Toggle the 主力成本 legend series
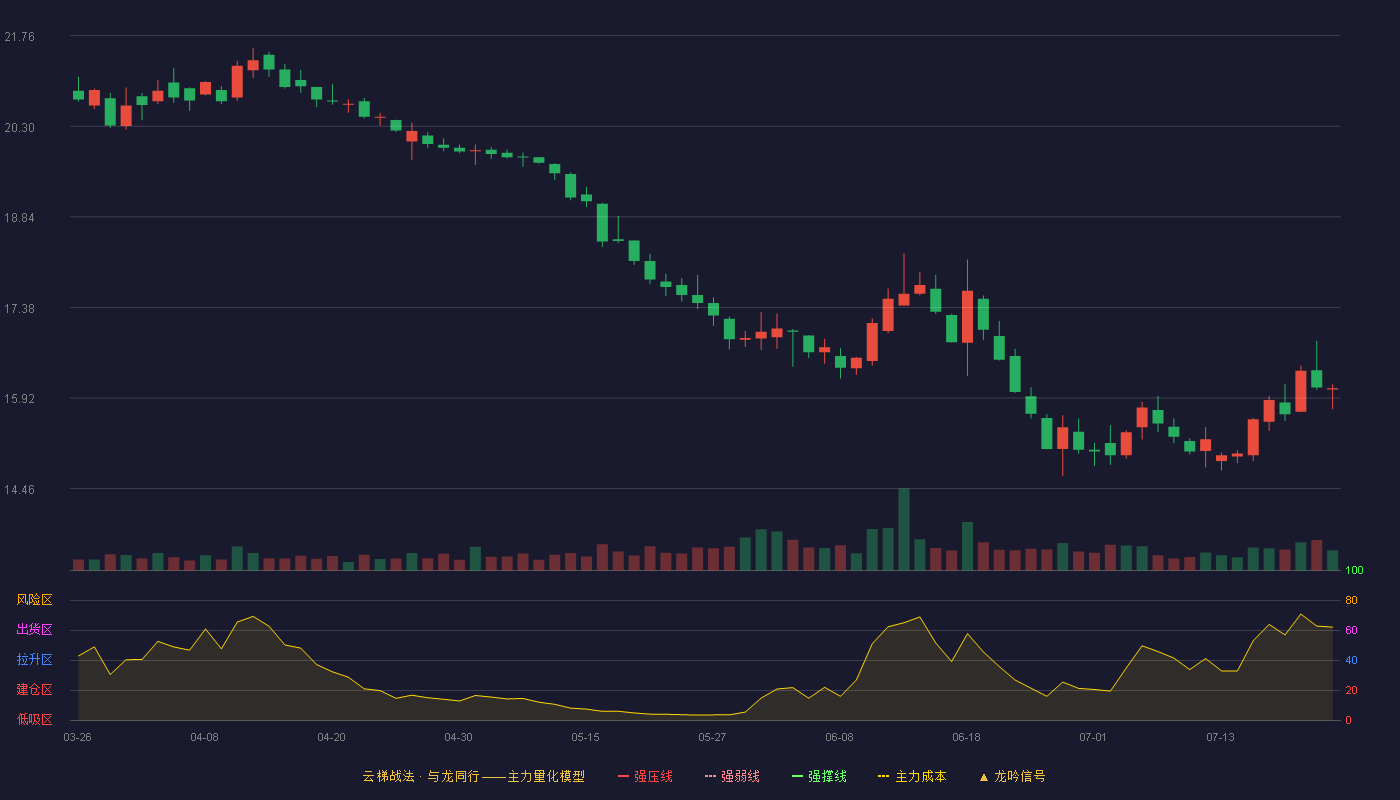 912,776
